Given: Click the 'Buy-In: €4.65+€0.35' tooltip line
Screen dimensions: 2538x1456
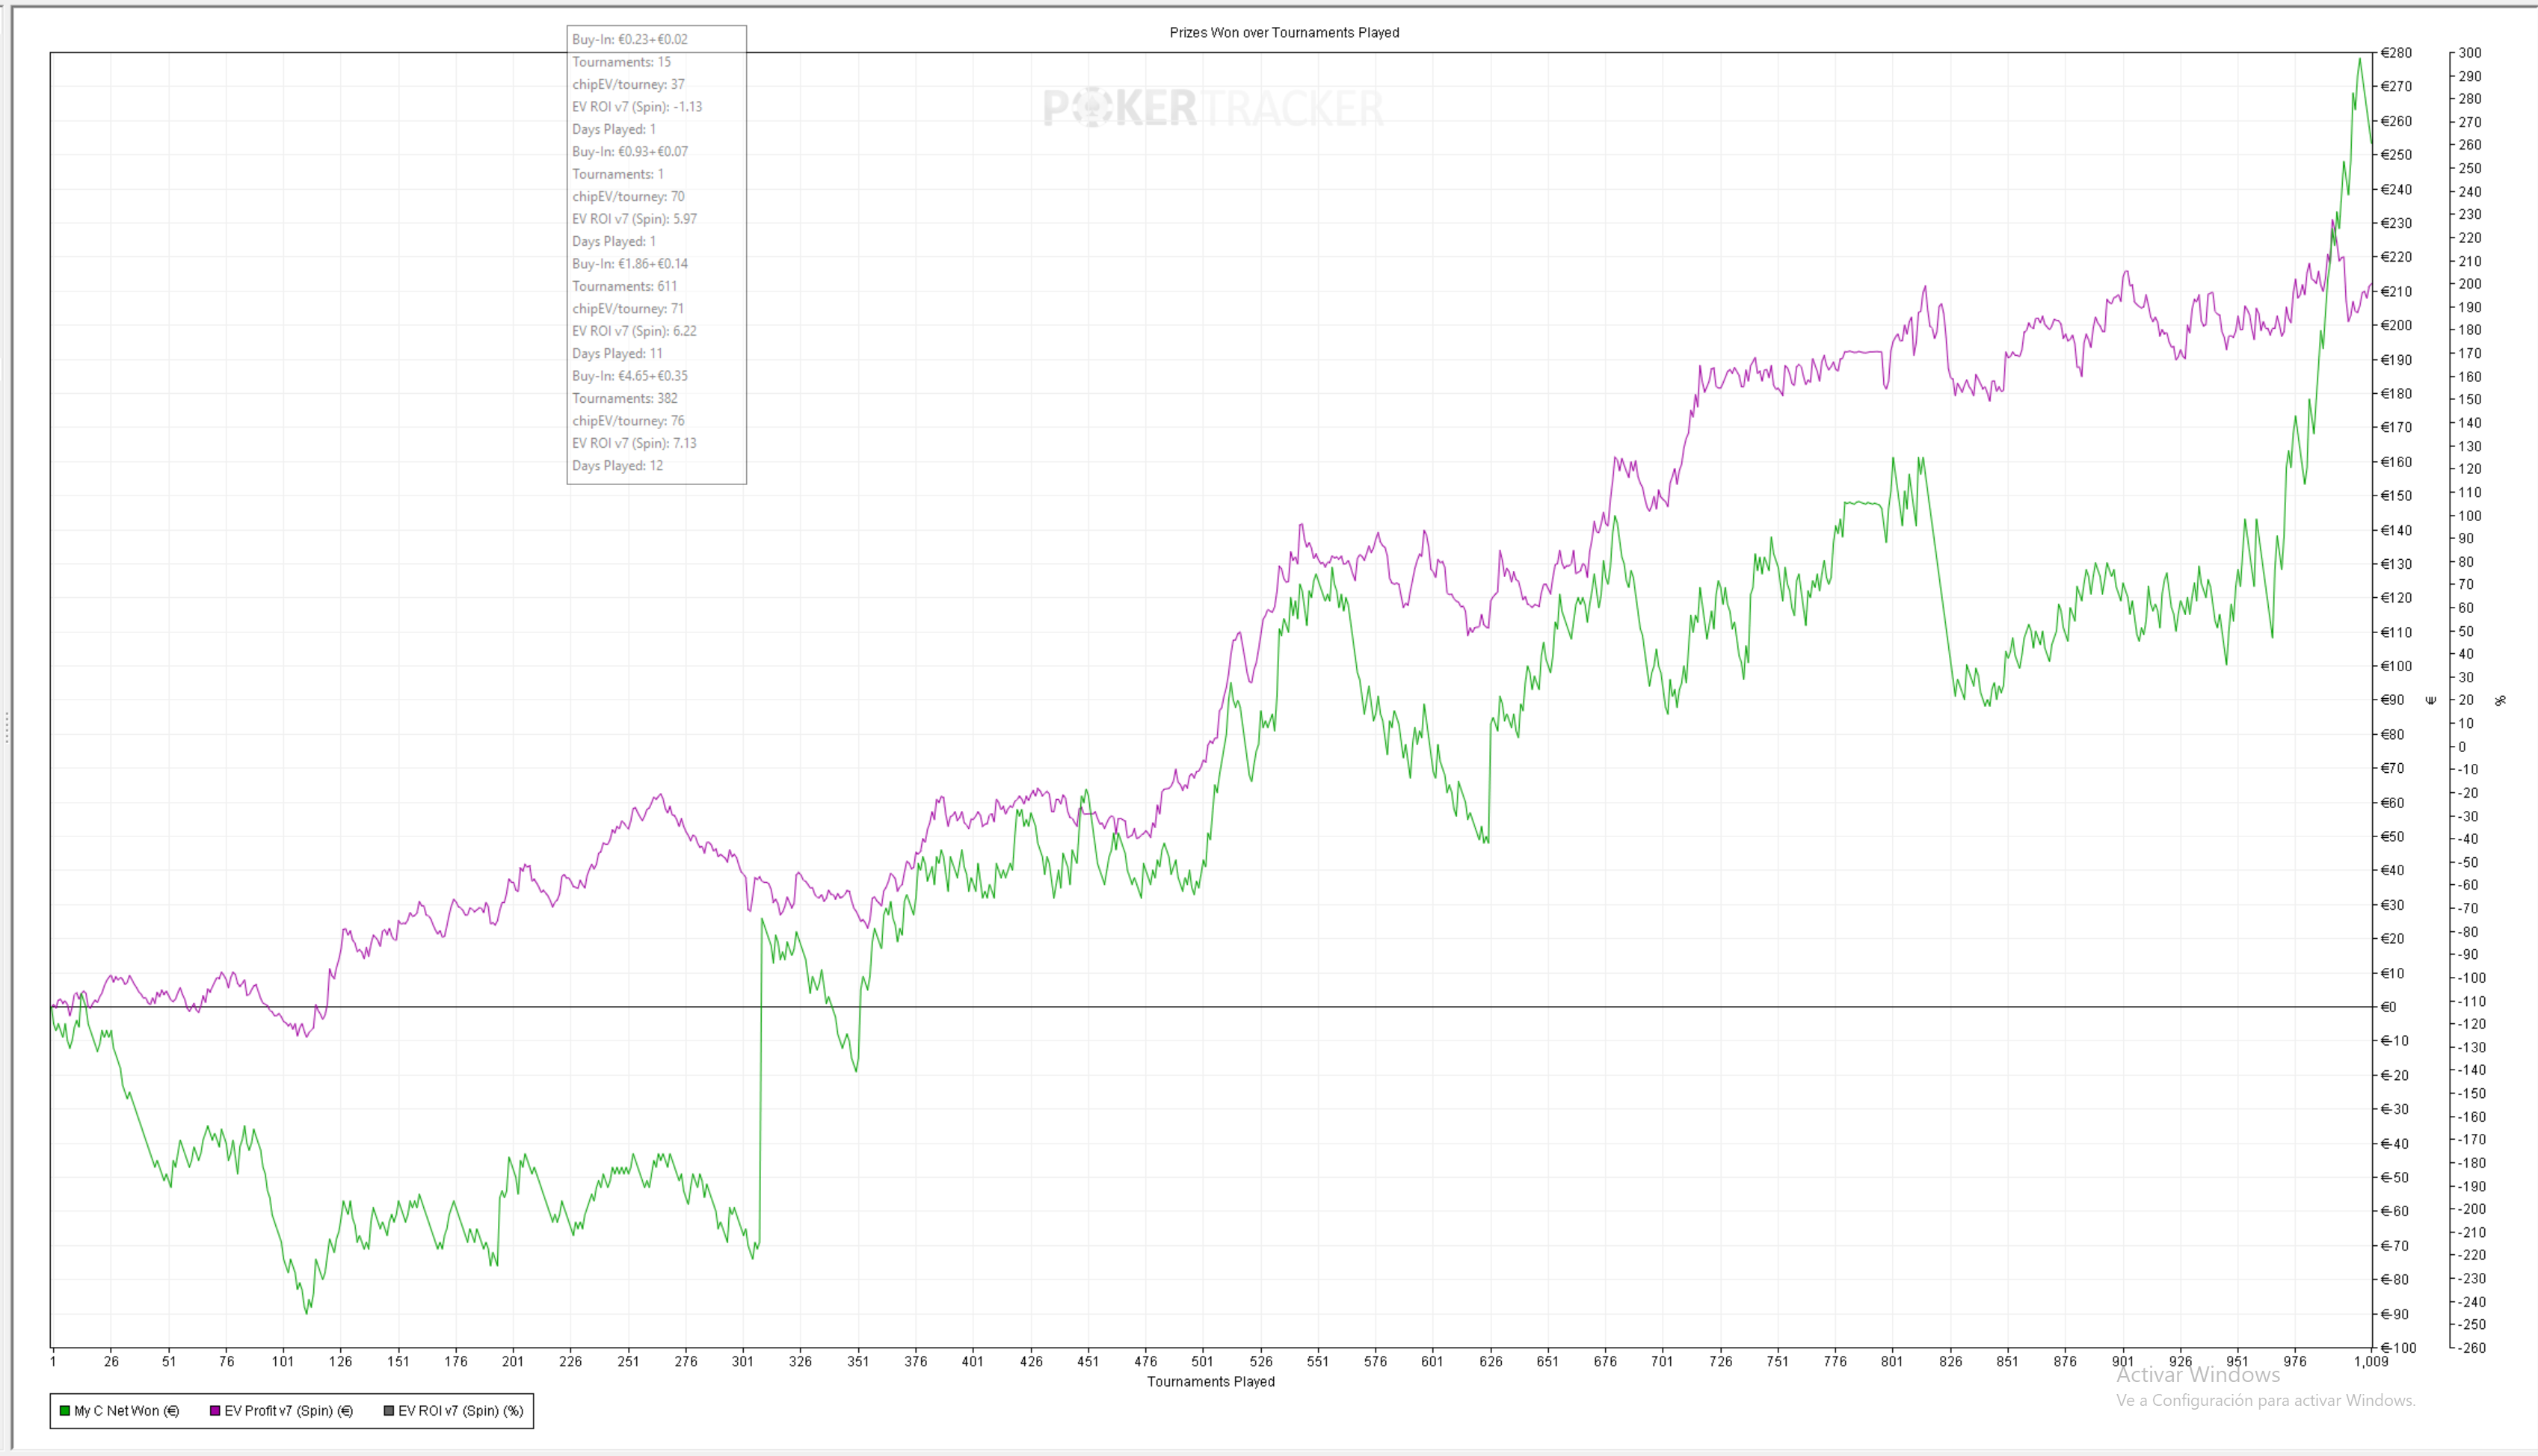Looking at the screenshot, I should point(630,376).
